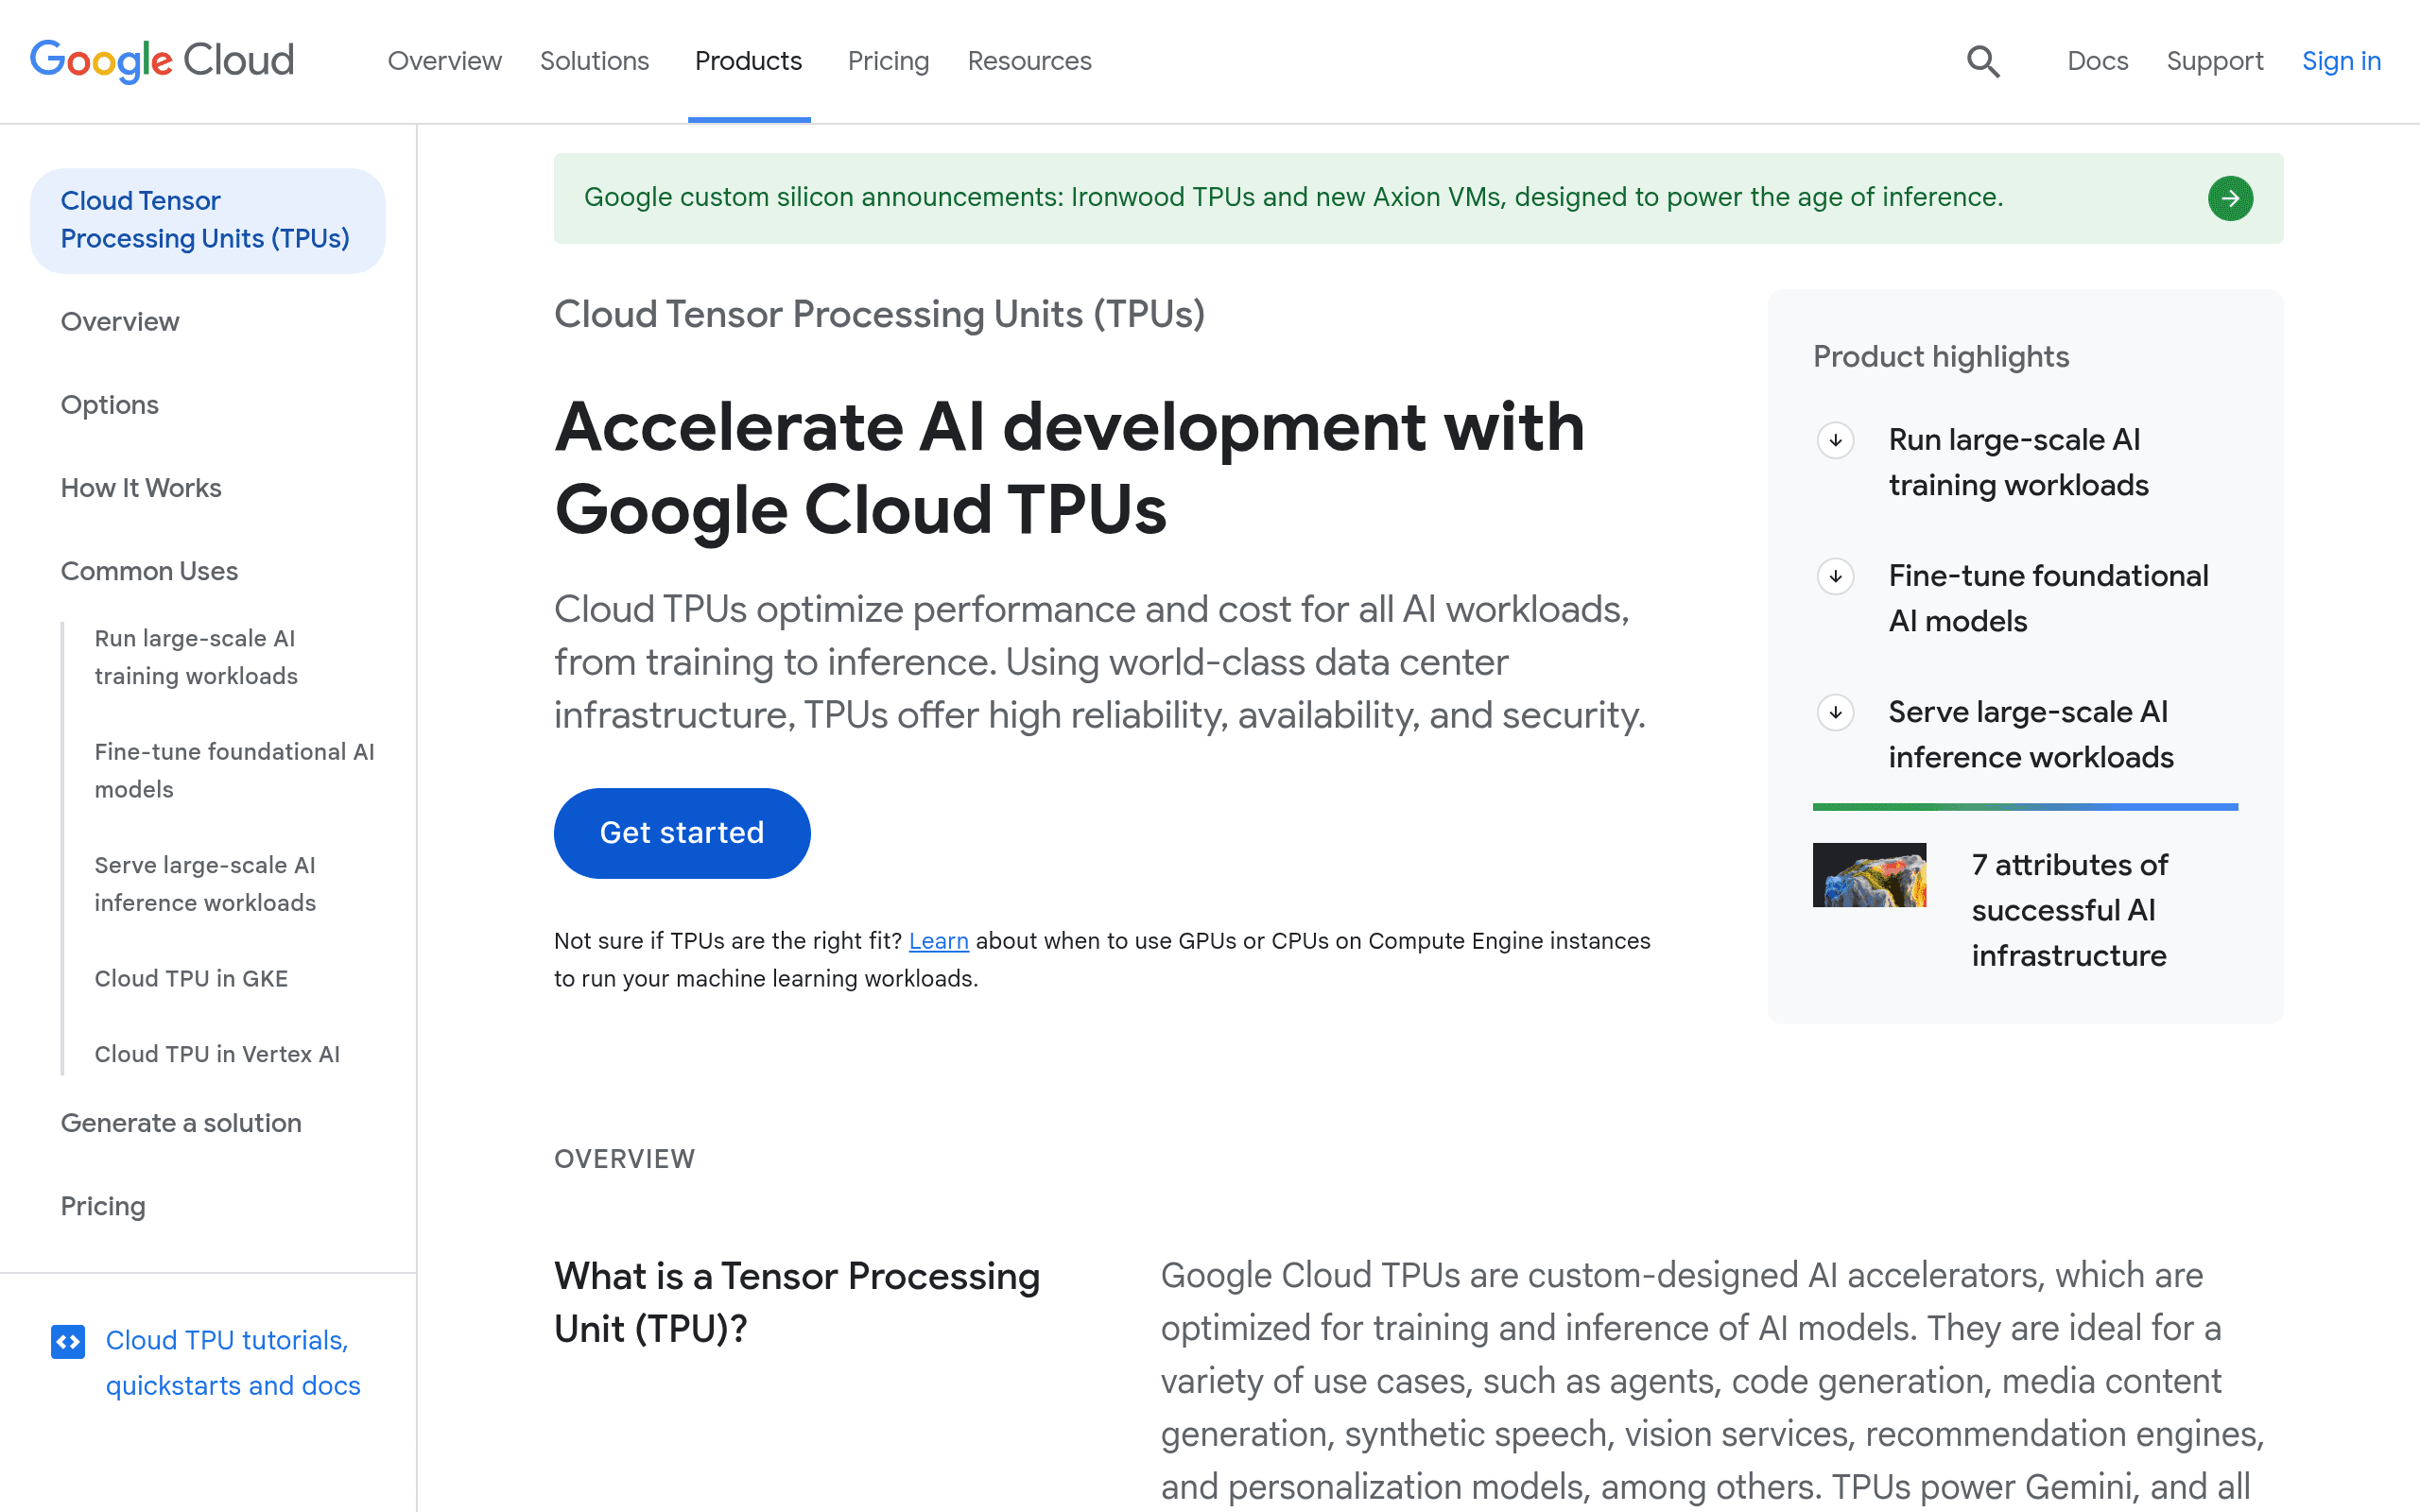Open the 7 attributes infrastructure thumbnail image
This screenshot has width=2420, height=1512.
click(1869, 875)
